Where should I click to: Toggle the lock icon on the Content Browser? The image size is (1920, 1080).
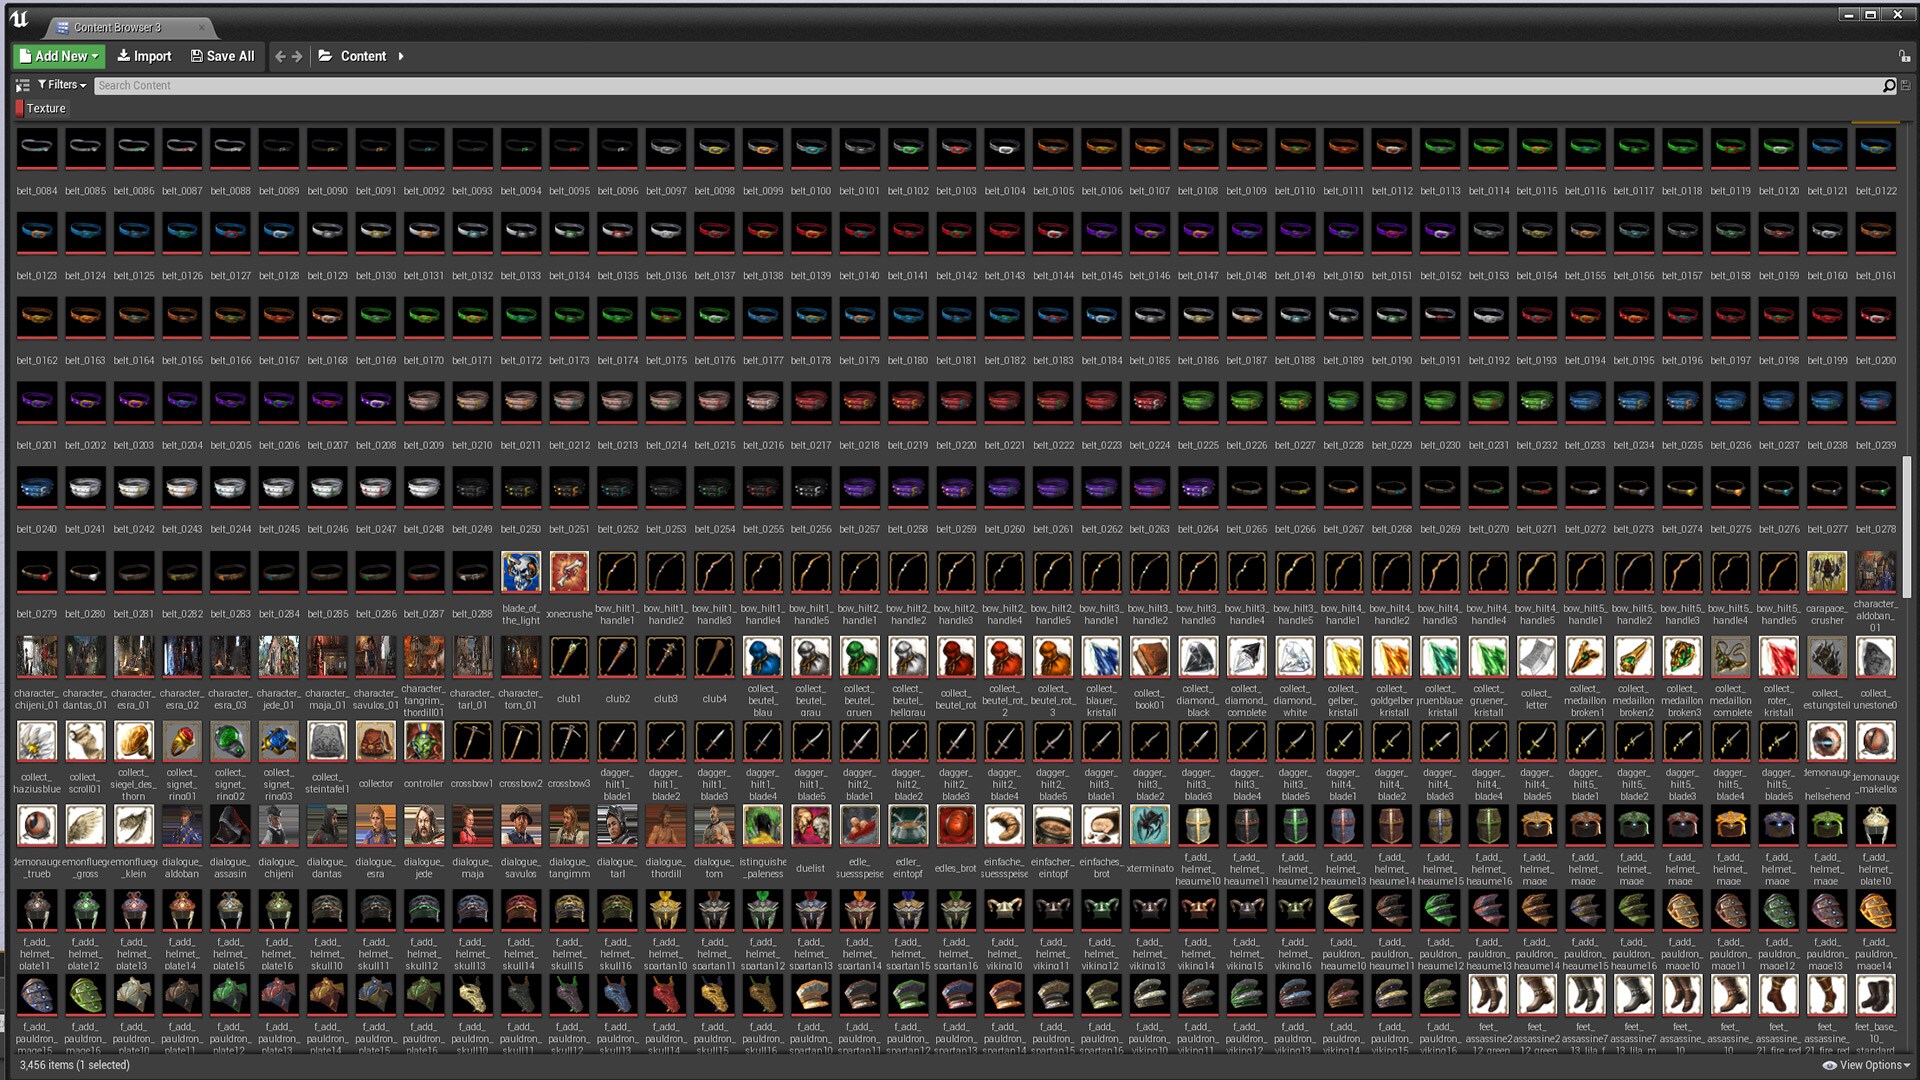pyautogui.click(x=1905, y=56)
